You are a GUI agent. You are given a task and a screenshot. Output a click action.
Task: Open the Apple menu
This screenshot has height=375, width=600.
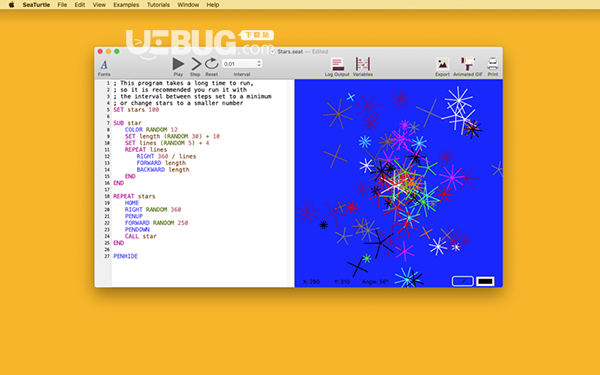click(x=11, y=5)
